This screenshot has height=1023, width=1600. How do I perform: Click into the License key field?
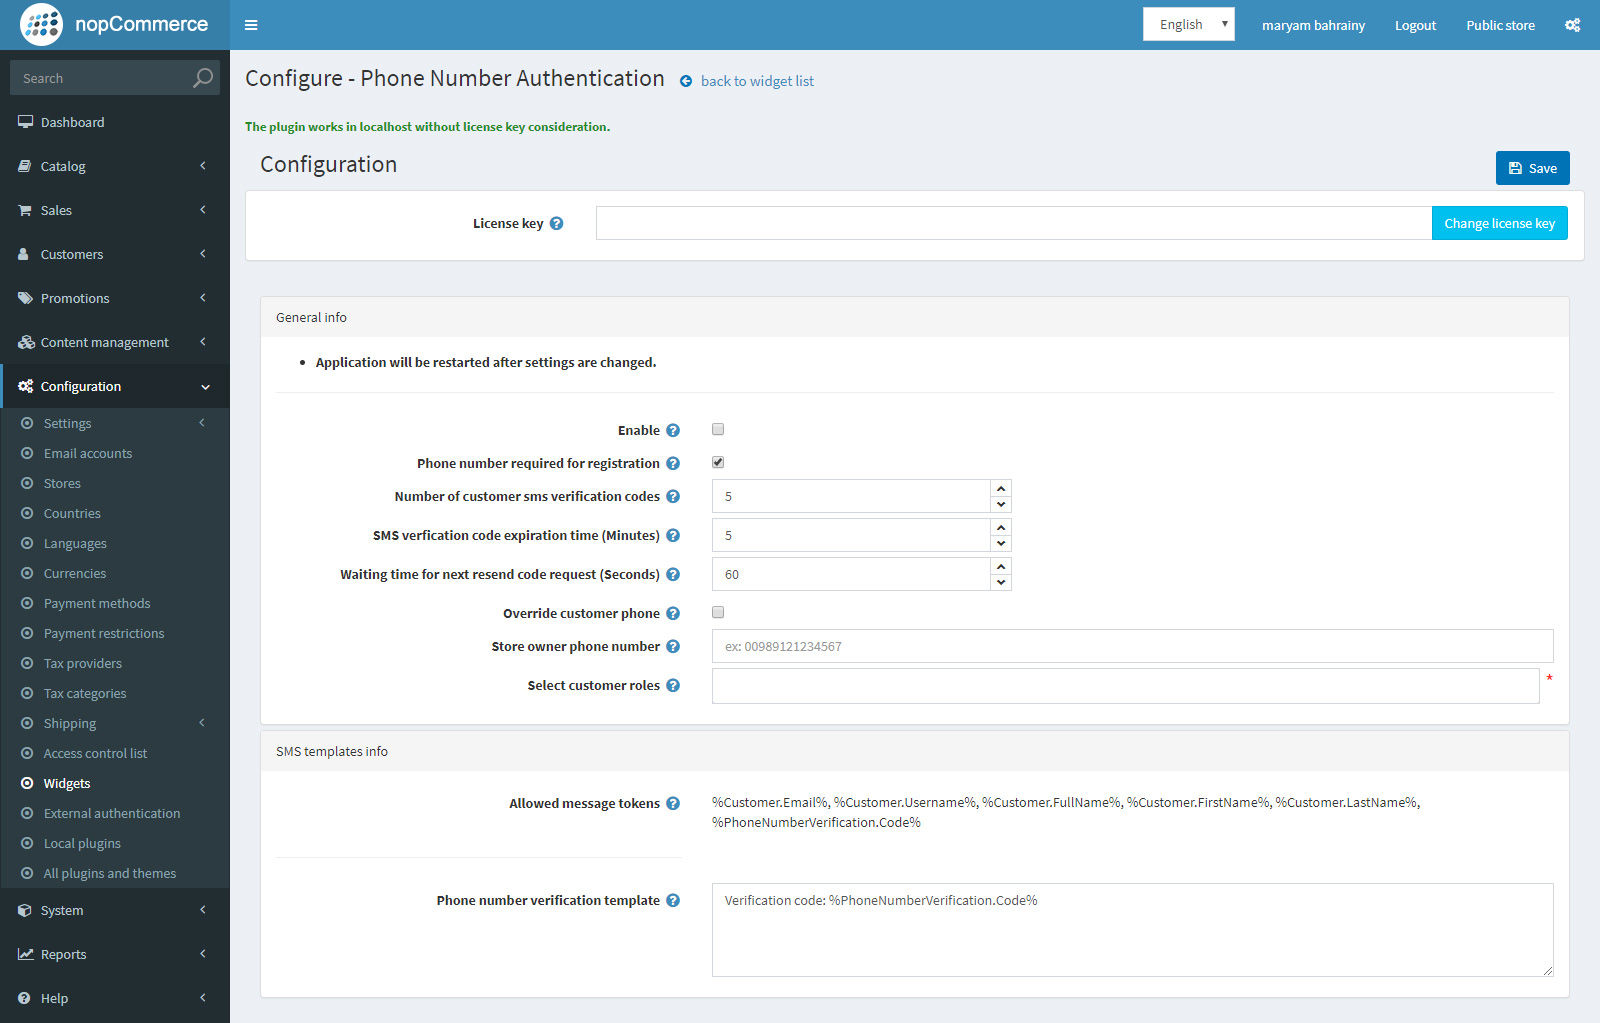coord(1014,223)
